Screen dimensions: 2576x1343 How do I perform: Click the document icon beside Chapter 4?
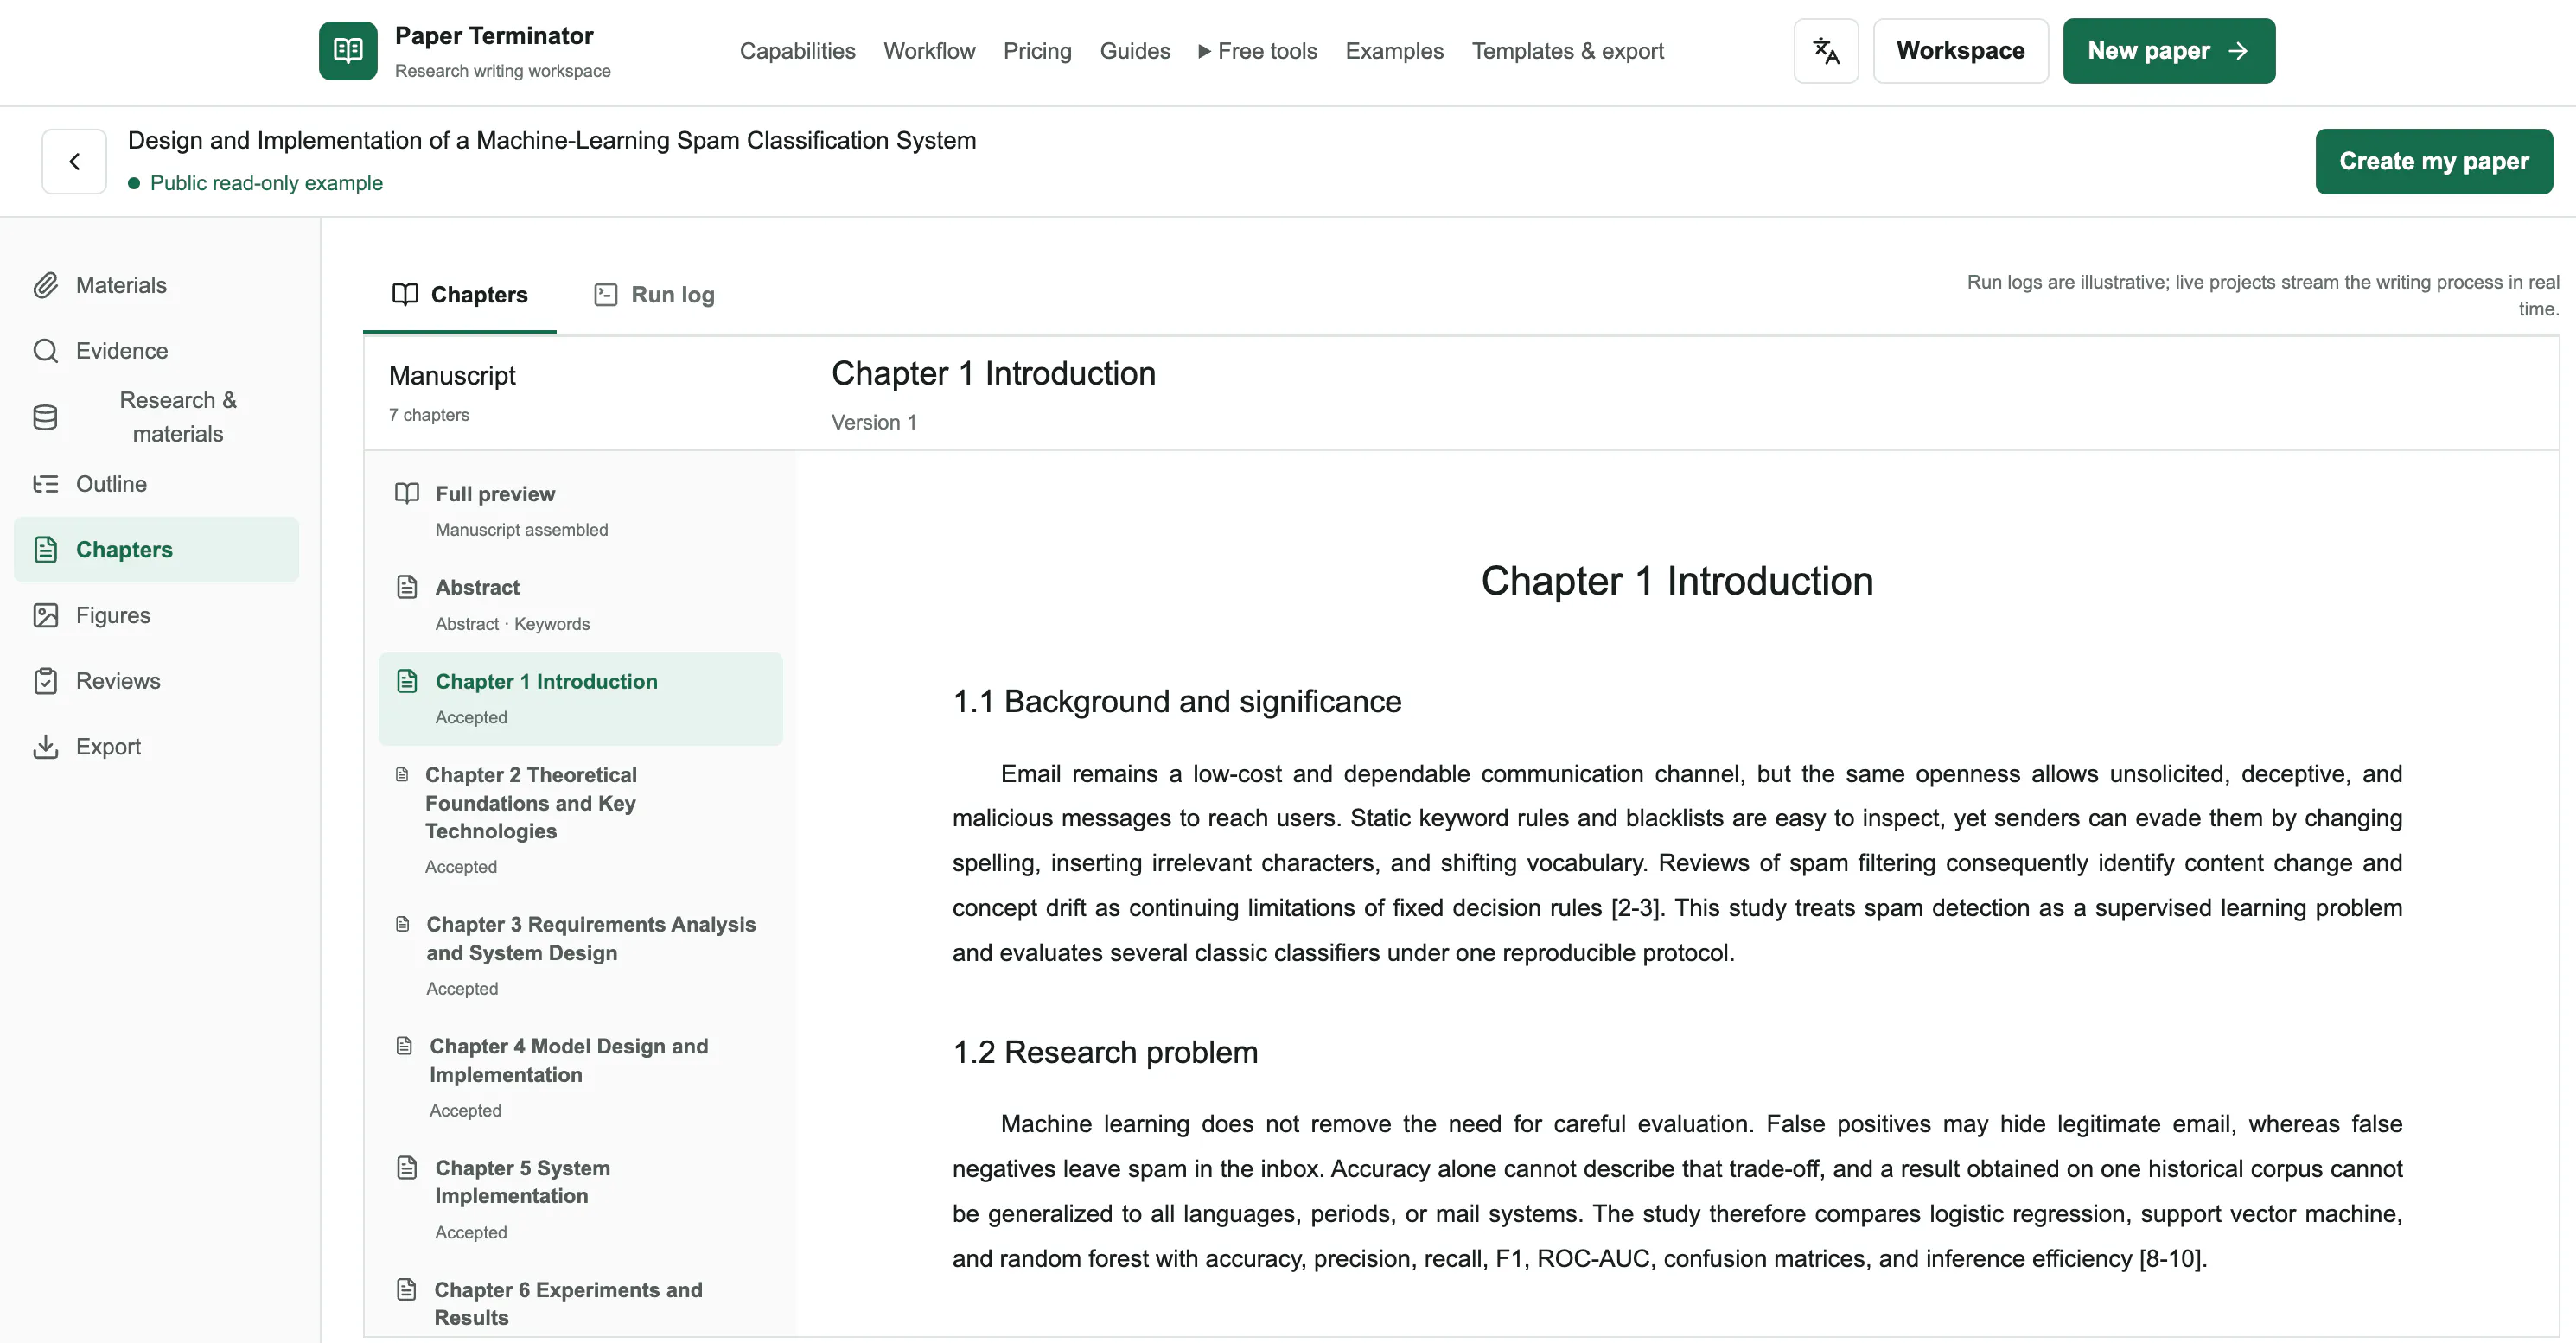[x=404, y=1046]
